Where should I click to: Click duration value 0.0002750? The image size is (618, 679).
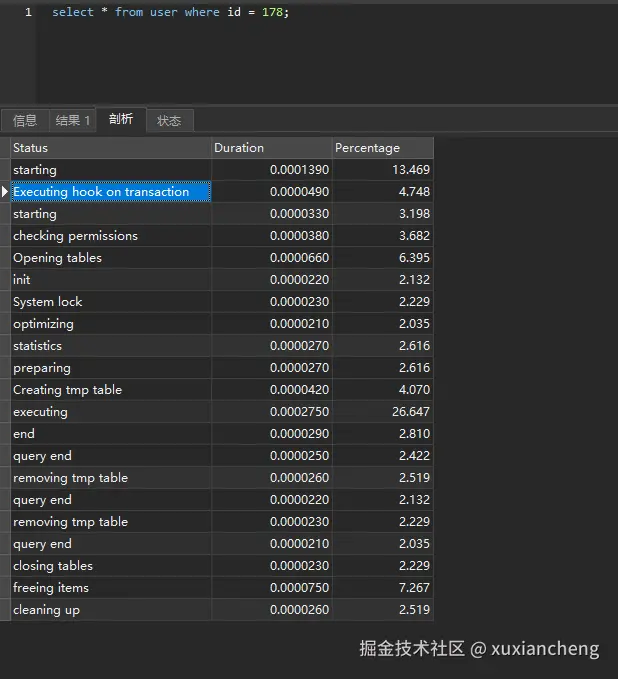coord(299,412)
